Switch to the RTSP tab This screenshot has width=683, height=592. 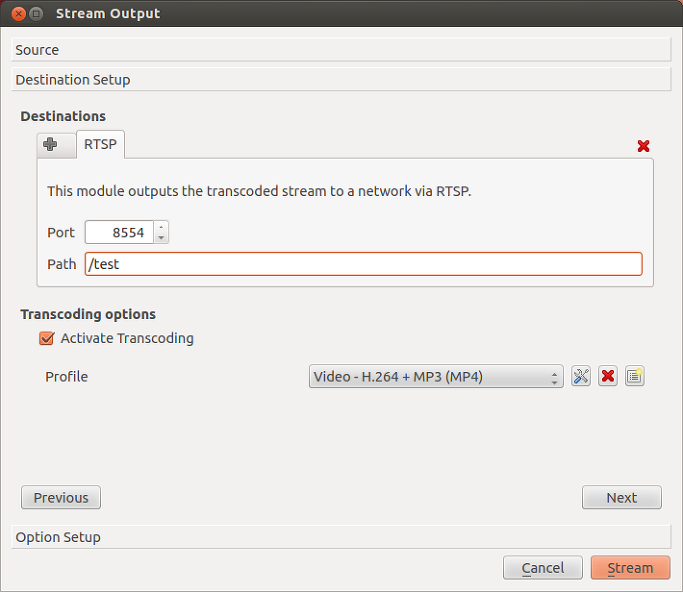pos(100,144)
